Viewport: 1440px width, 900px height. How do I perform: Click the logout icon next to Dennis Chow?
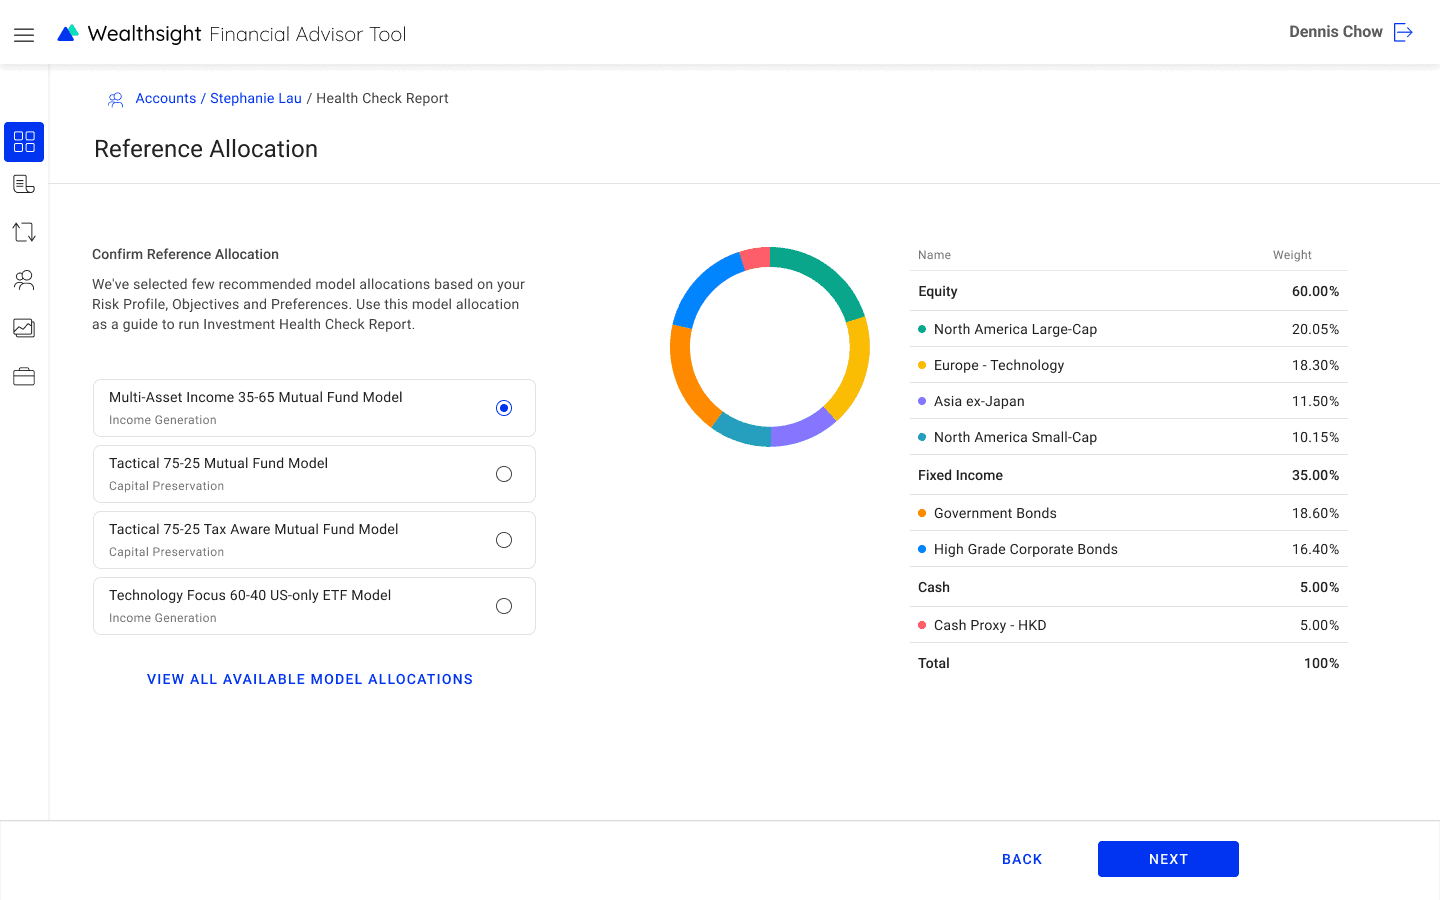(1403, 32)
